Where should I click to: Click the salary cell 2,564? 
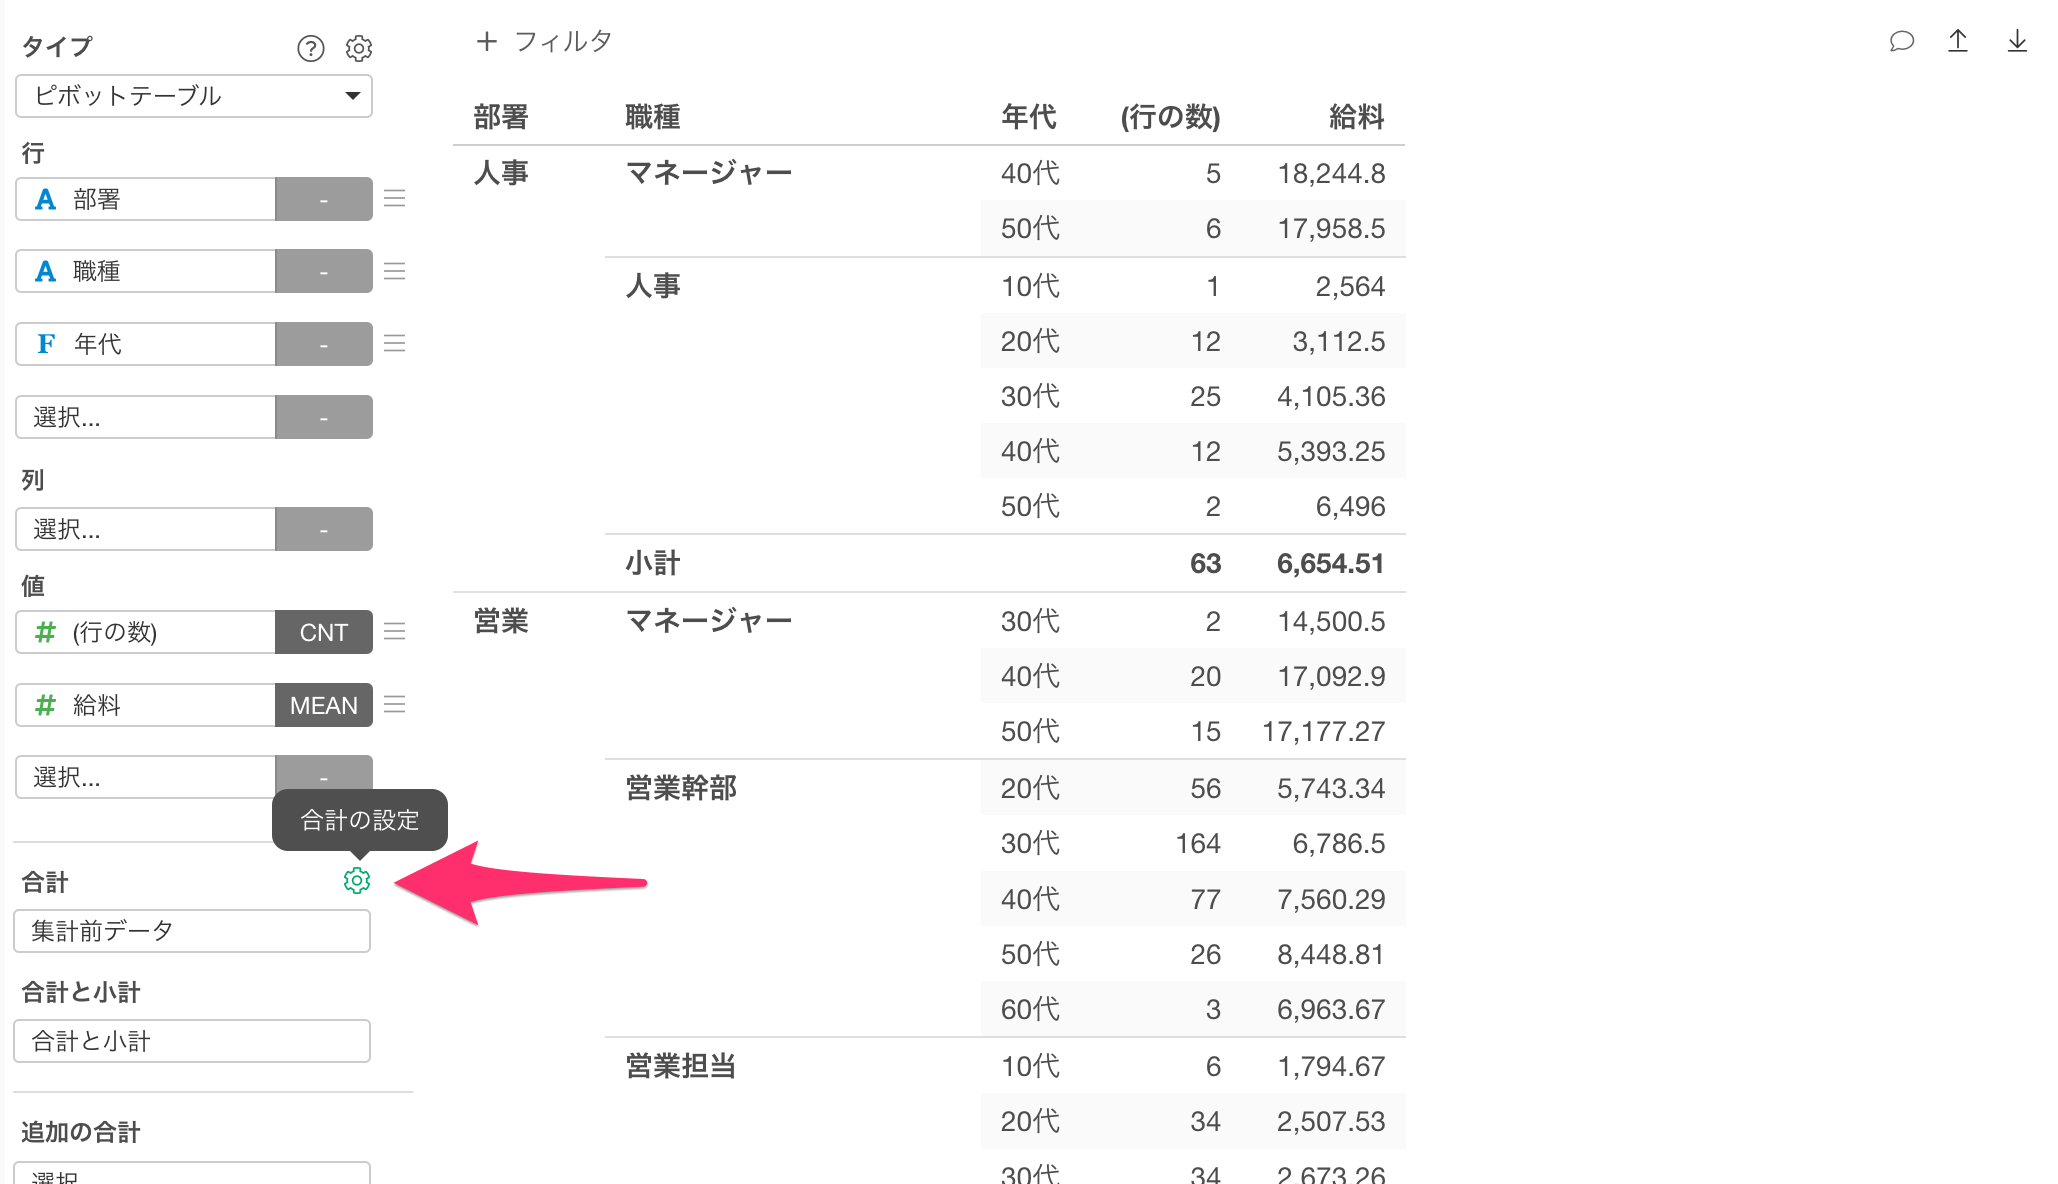(1351, 286)
